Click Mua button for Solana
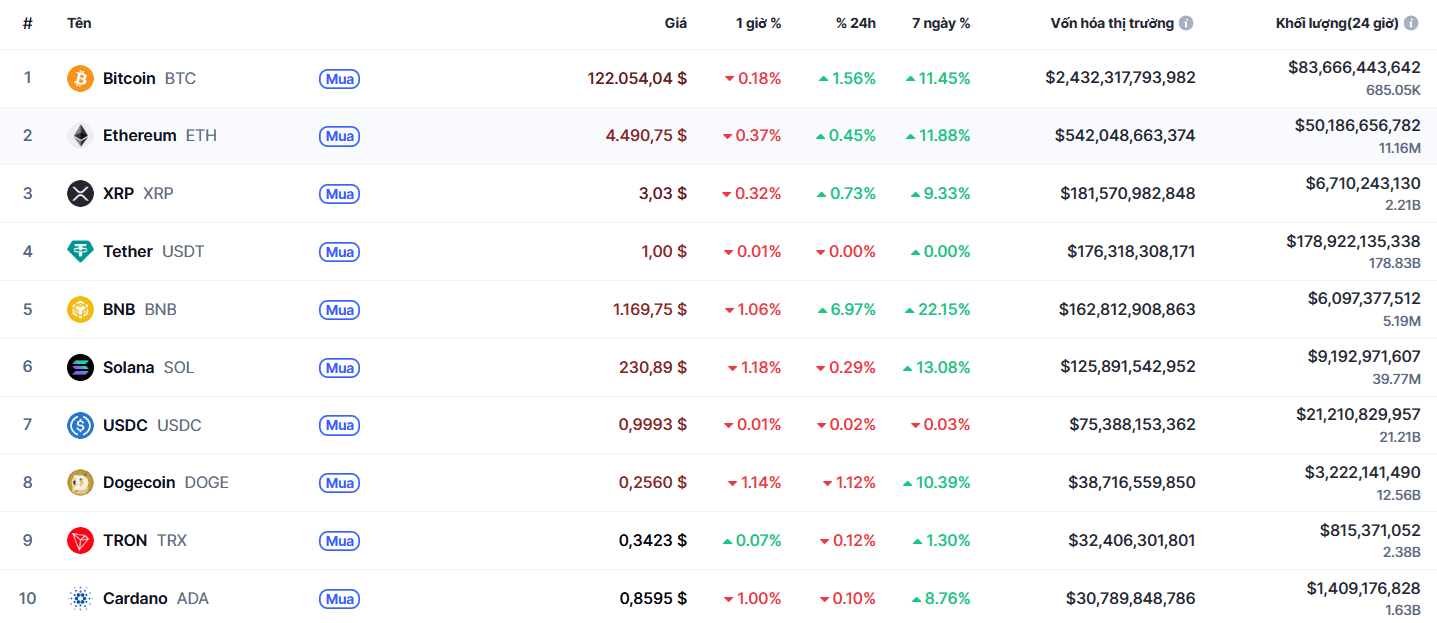The width and height of the screenshot is (1437, 623). [x=340, y=368]
